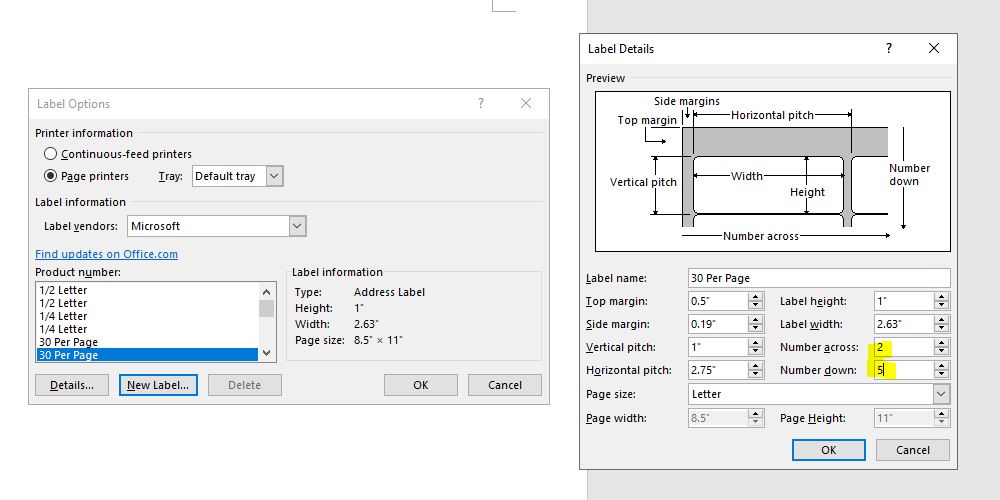Viewport: 1000px width, 500px height.
Task: Click Cancel in Label Options dialog
Action: (x=505, y=385)
